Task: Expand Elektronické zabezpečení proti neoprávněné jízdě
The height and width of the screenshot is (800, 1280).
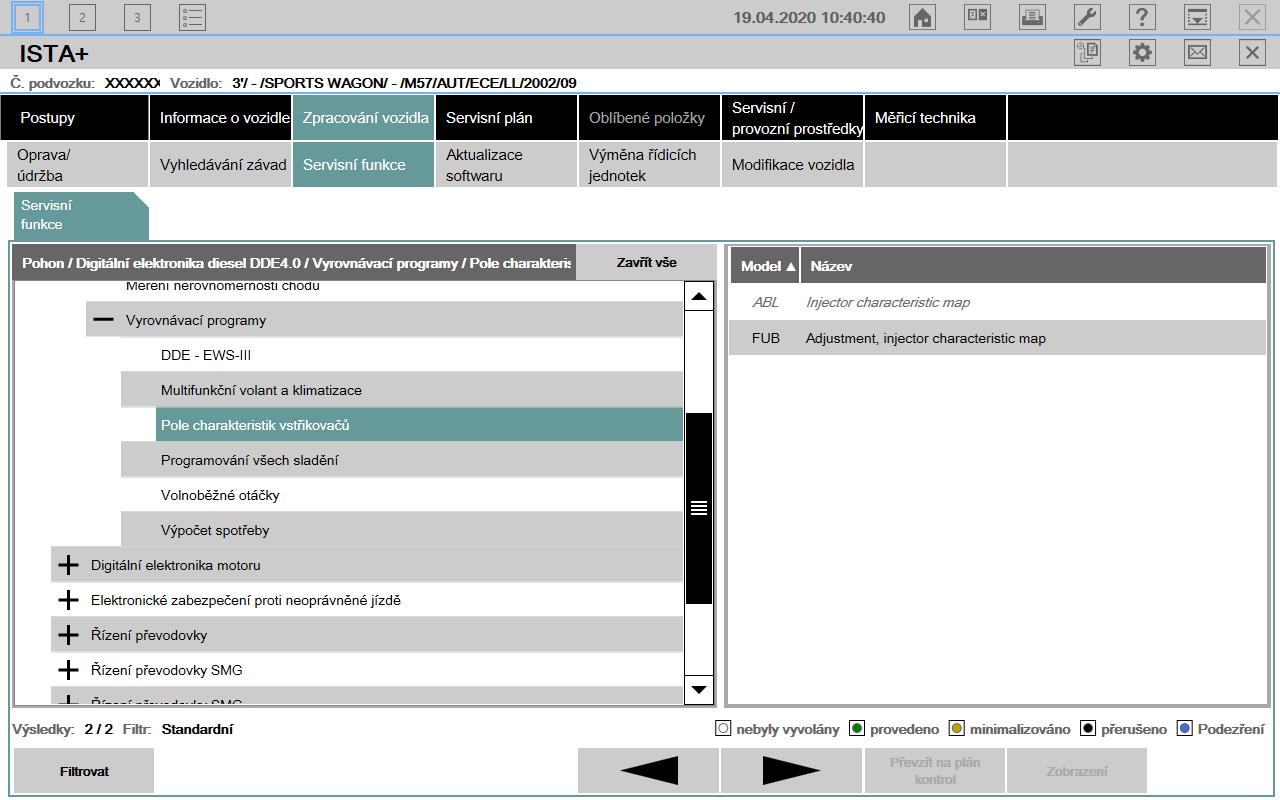Action: [68, 600]
